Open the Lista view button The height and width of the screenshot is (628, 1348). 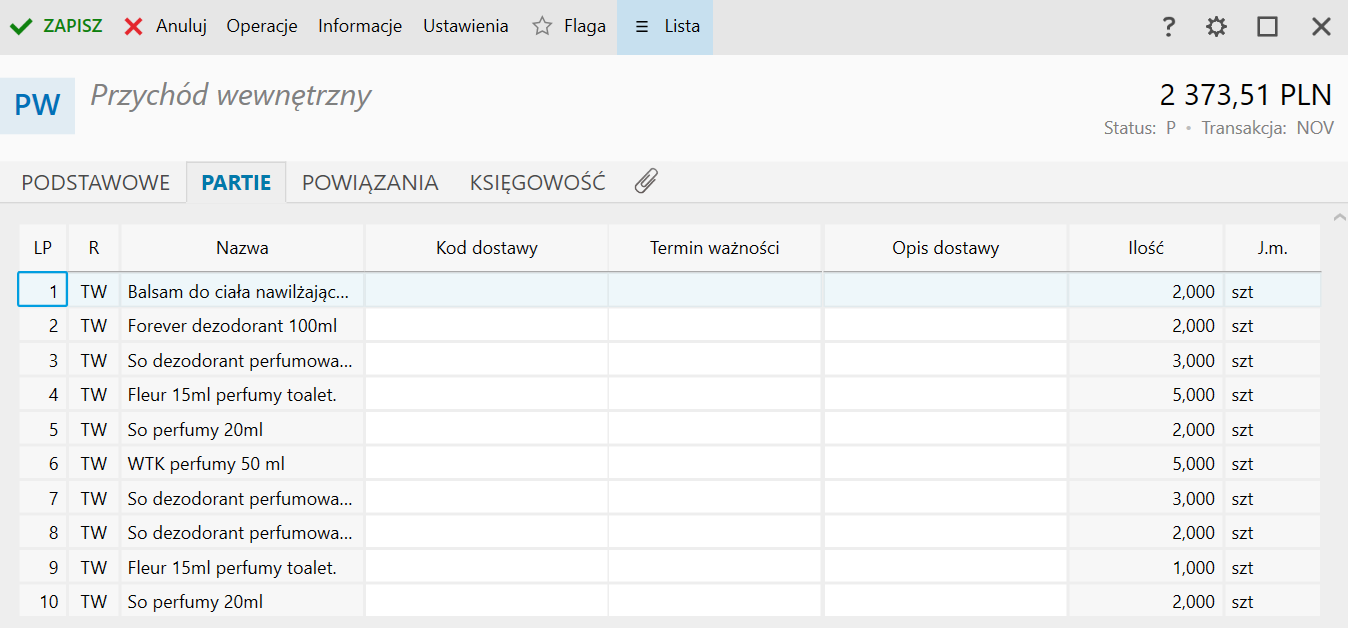(x=665, y=27)
